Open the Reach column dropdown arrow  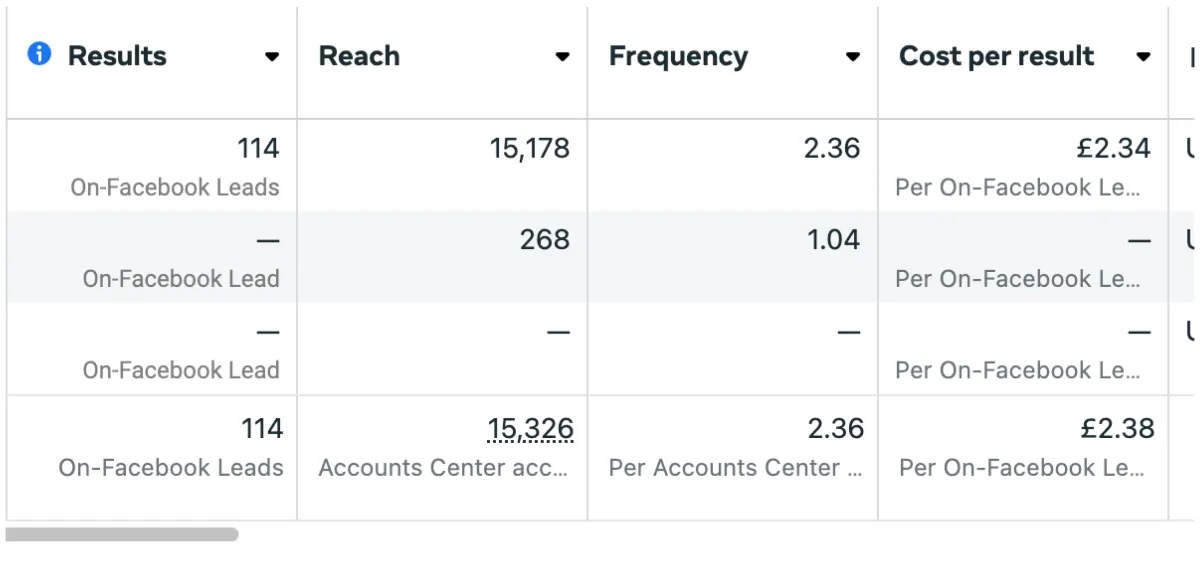coord(563,57)
